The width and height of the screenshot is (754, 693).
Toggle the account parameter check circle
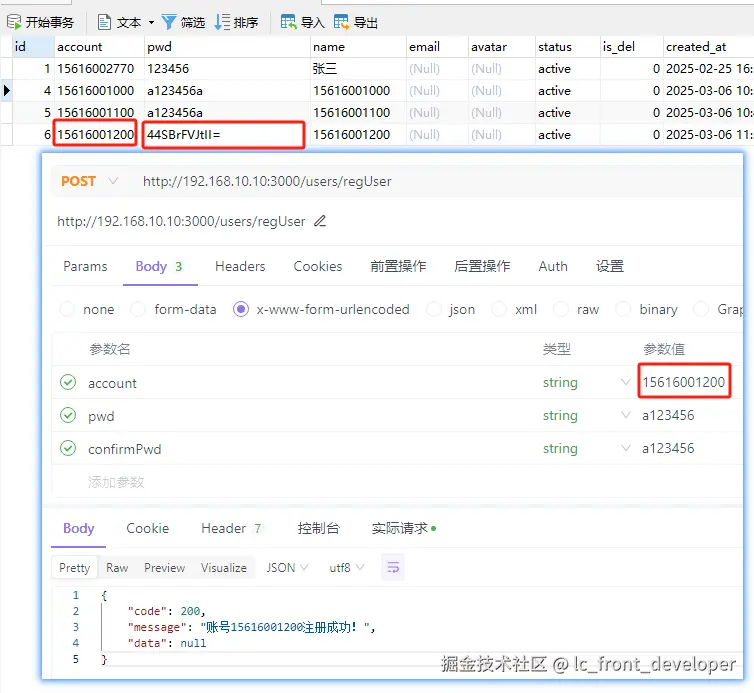[68, 382]
